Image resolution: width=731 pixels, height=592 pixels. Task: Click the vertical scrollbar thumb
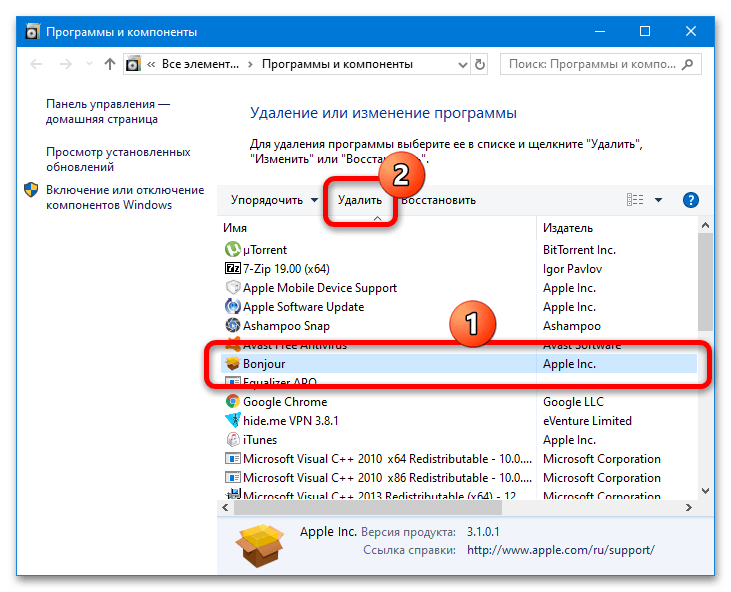[705, 282]
